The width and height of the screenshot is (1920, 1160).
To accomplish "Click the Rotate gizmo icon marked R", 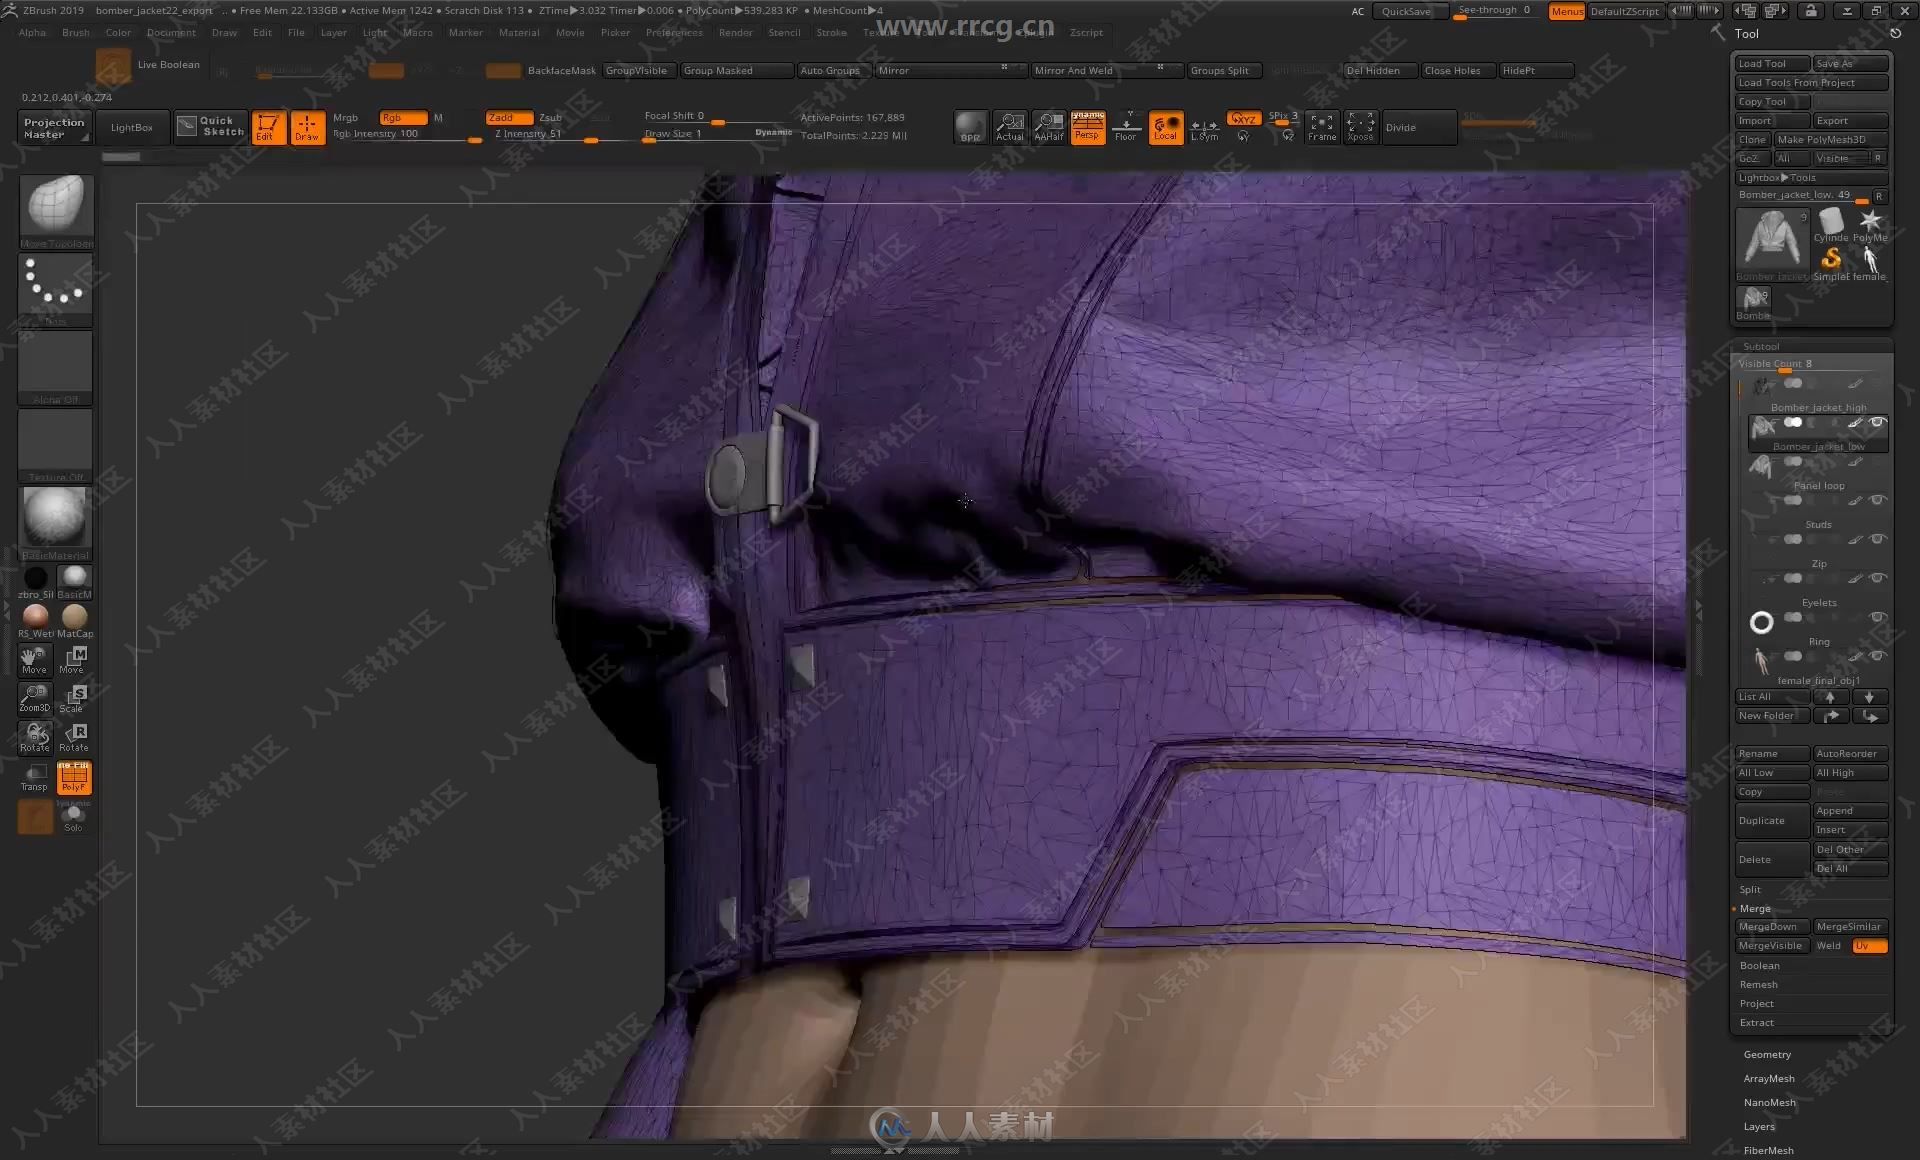I will [x=73, y=737].
